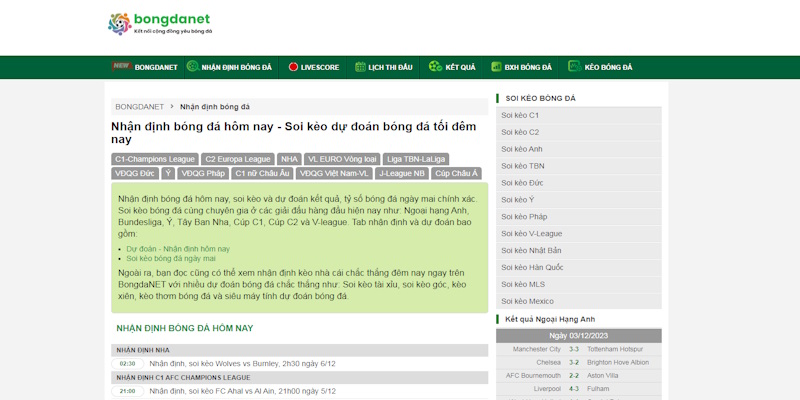
Task: Open Soi kèo bóng đá ngày mai link
Action: point(171,258)
